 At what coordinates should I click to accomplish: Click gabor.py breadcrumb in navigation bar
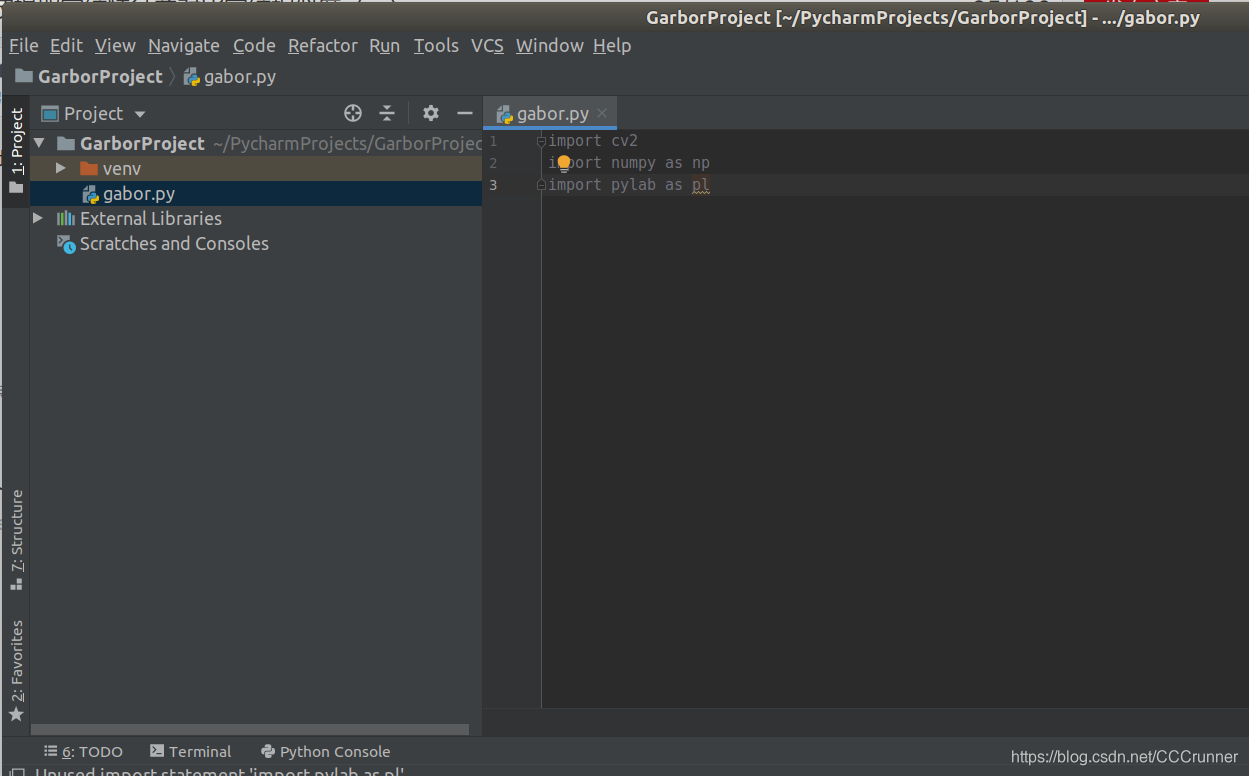[x=230, y=77]
